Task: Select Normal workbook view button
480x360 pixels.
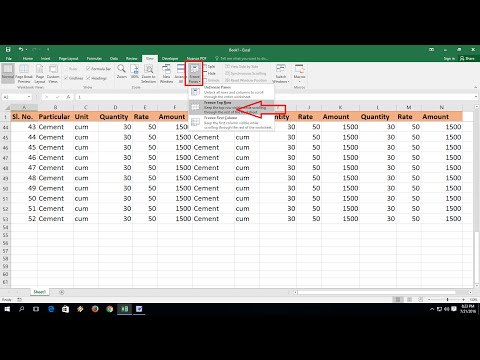Action: (8, 72)
